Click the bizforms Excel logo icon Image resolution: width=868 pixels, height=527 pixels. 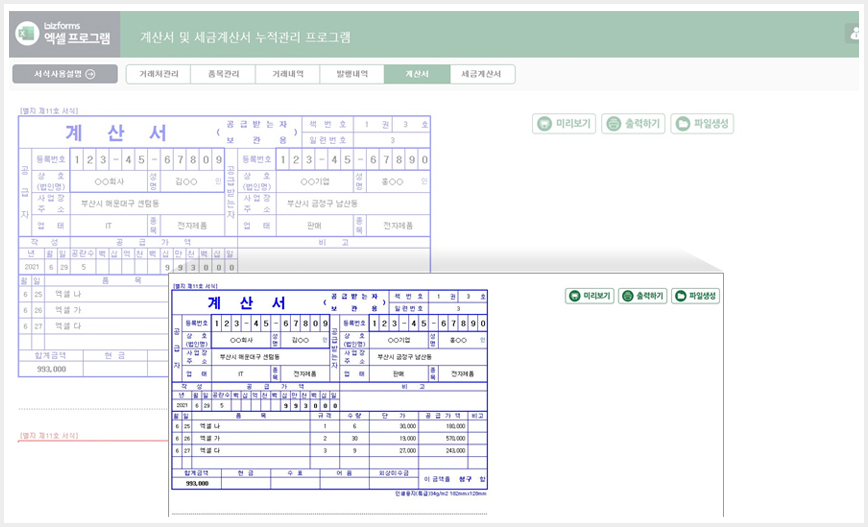click(27, 34)
